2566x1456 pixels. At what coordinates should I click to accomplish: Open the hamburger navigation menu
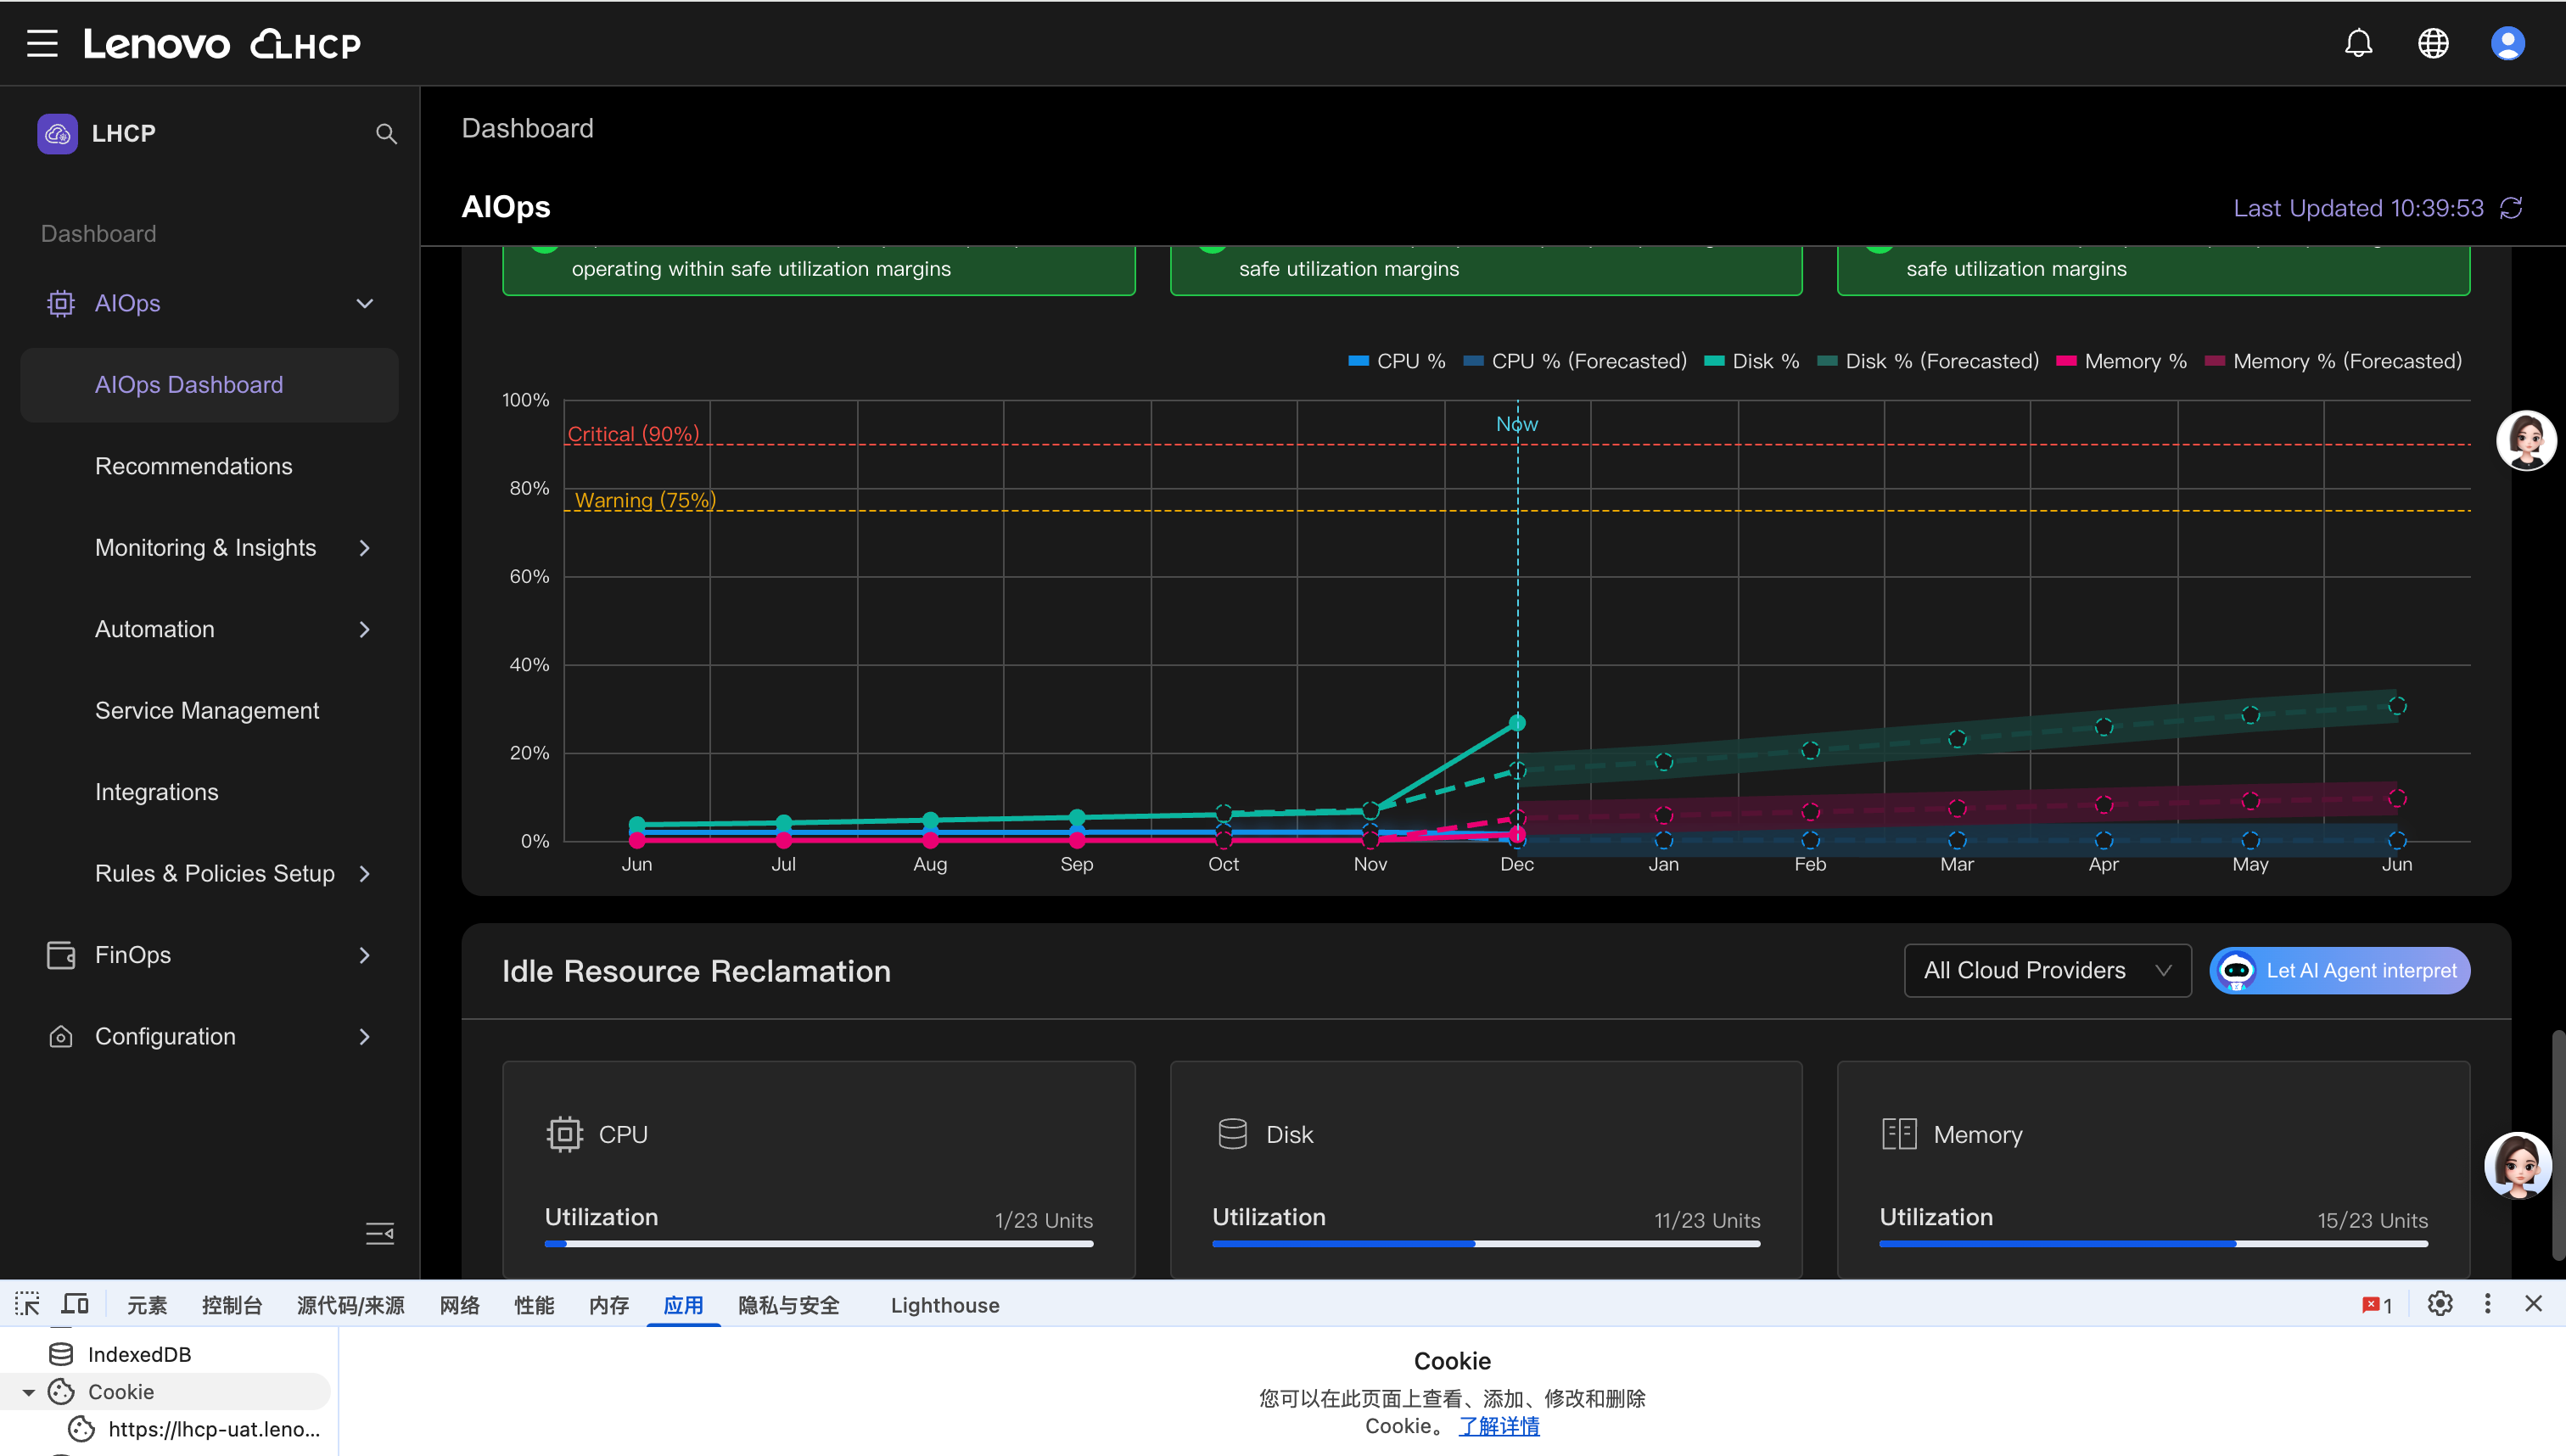tap(42, 44)
